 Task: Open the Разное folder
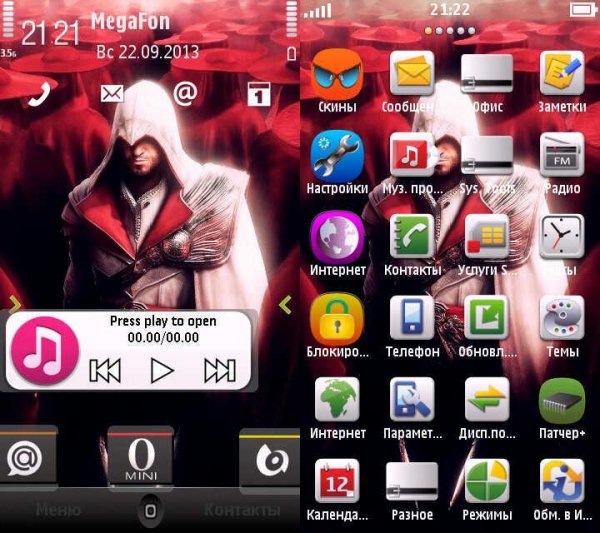412,481
